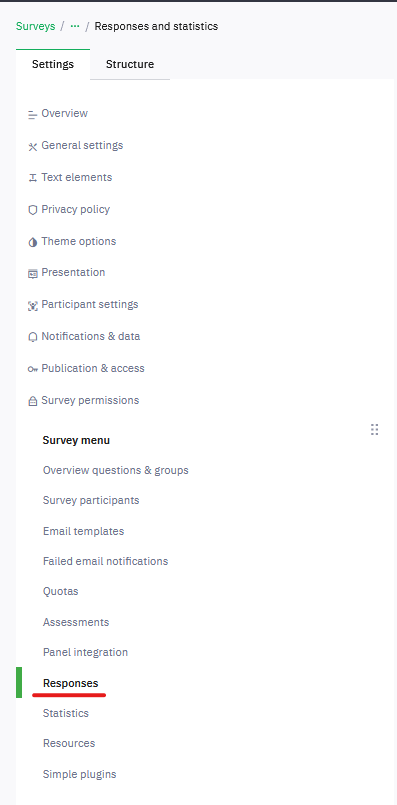Click the Text elements icon
This screenshot has height=805, width=397.
[33, 178]
